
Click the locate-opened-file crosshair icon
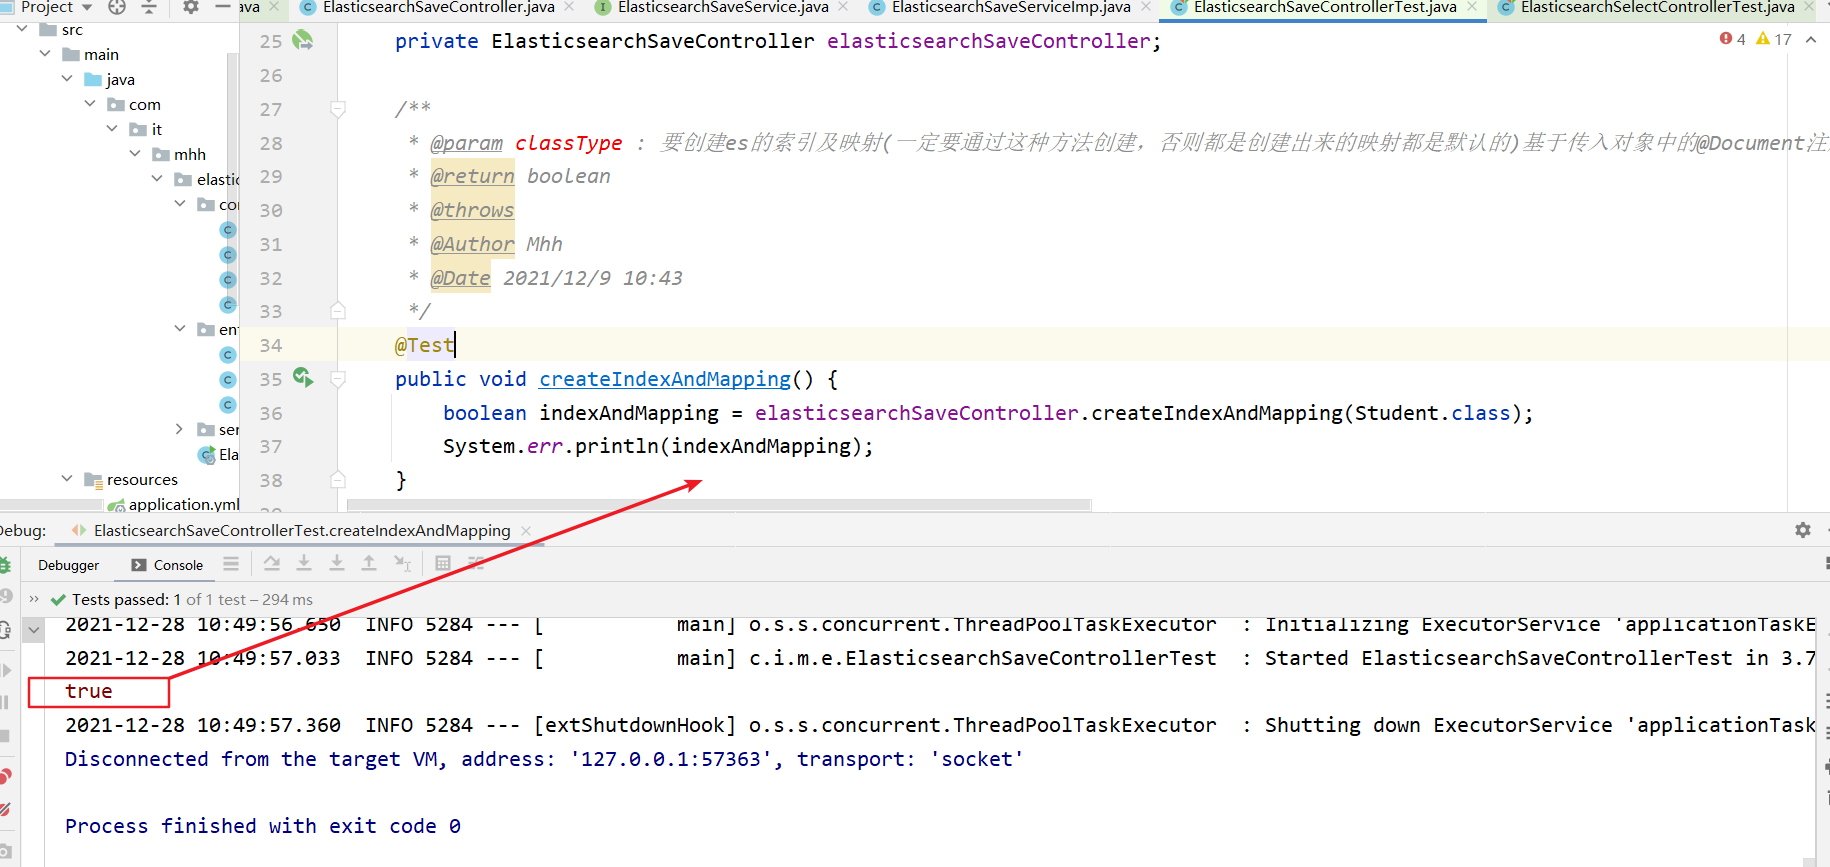[117, 7]
